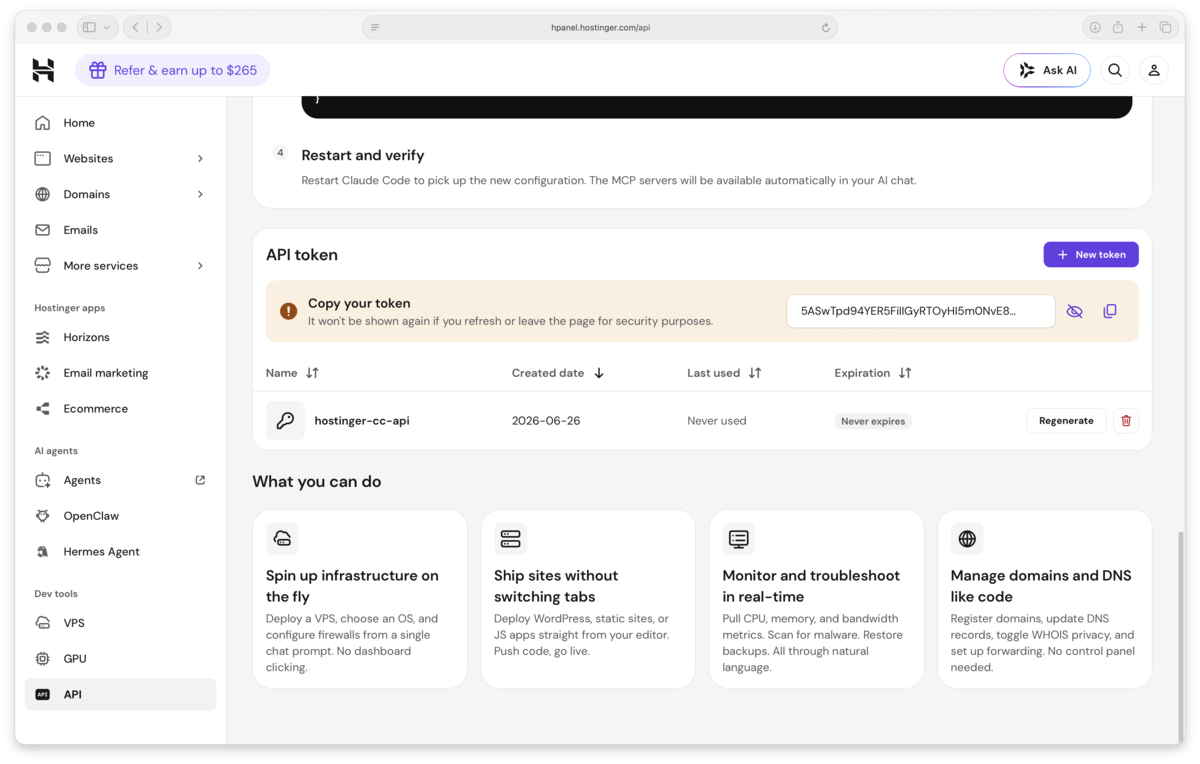Click Regenerate for hostinger-cc-api
The image size is (1200, 764).
[x=1066, y=421]
